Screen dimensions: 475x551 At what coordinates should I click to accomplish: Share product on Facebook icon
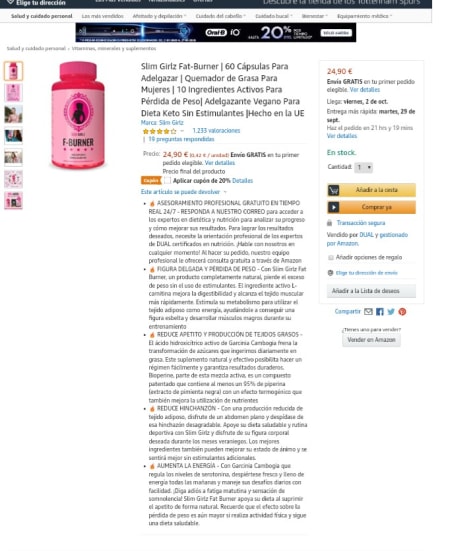click(379, 312)
